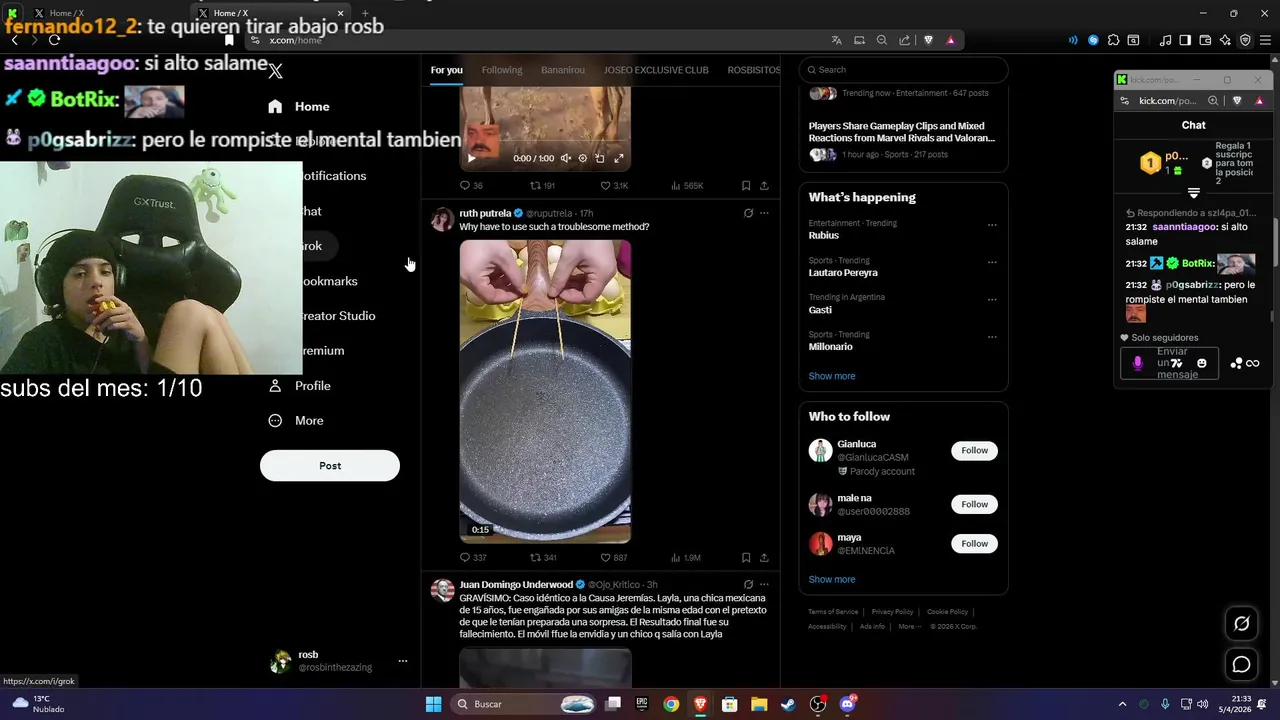Open the Bananirou timeline tab
Screen dimensions: 1280x720
563,70
